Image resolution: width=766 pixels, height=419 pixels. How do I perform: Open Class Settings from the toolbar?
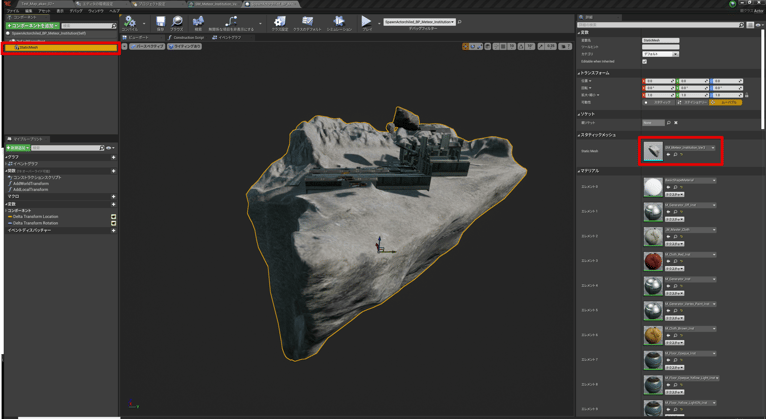(279, 22)
